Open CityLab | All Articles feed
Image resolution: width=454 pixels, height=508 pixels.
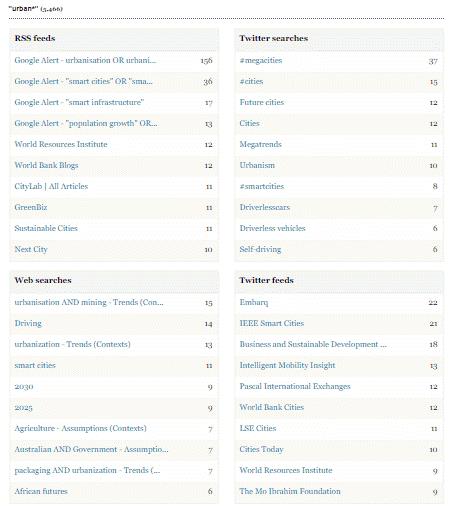(51, 186)
